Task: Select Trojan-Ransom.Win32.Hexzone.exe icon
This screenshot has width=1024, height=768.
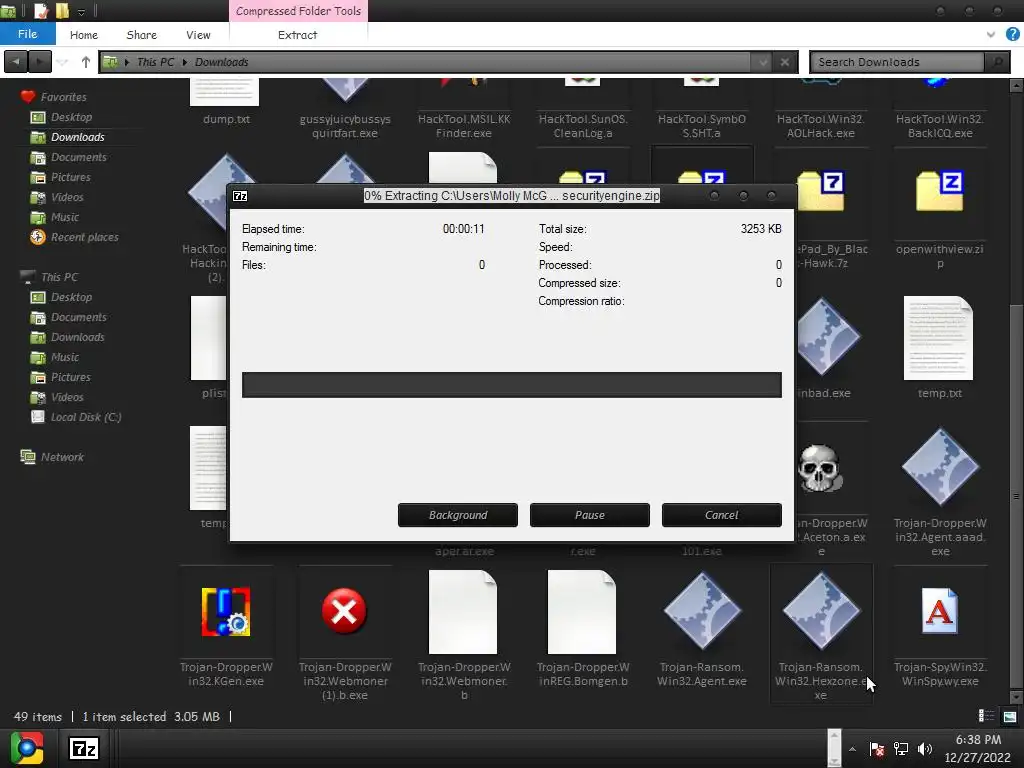Action: tap(821, 612)
